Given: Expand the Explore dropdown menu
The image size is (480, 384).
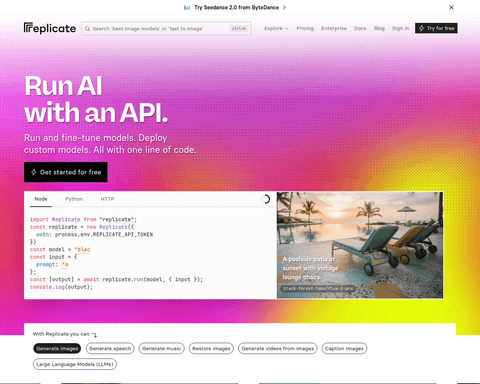Looking at the screenshot, I should [x=276, y=28].
